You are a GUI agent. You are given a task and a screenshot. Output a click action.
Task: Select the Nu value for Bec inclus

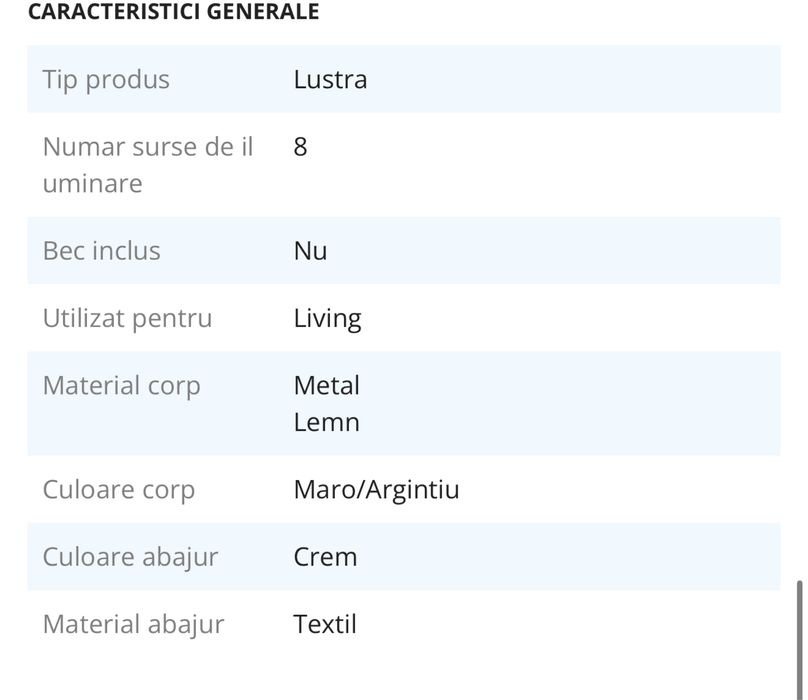pyautogui.click(x=310, y=251)
